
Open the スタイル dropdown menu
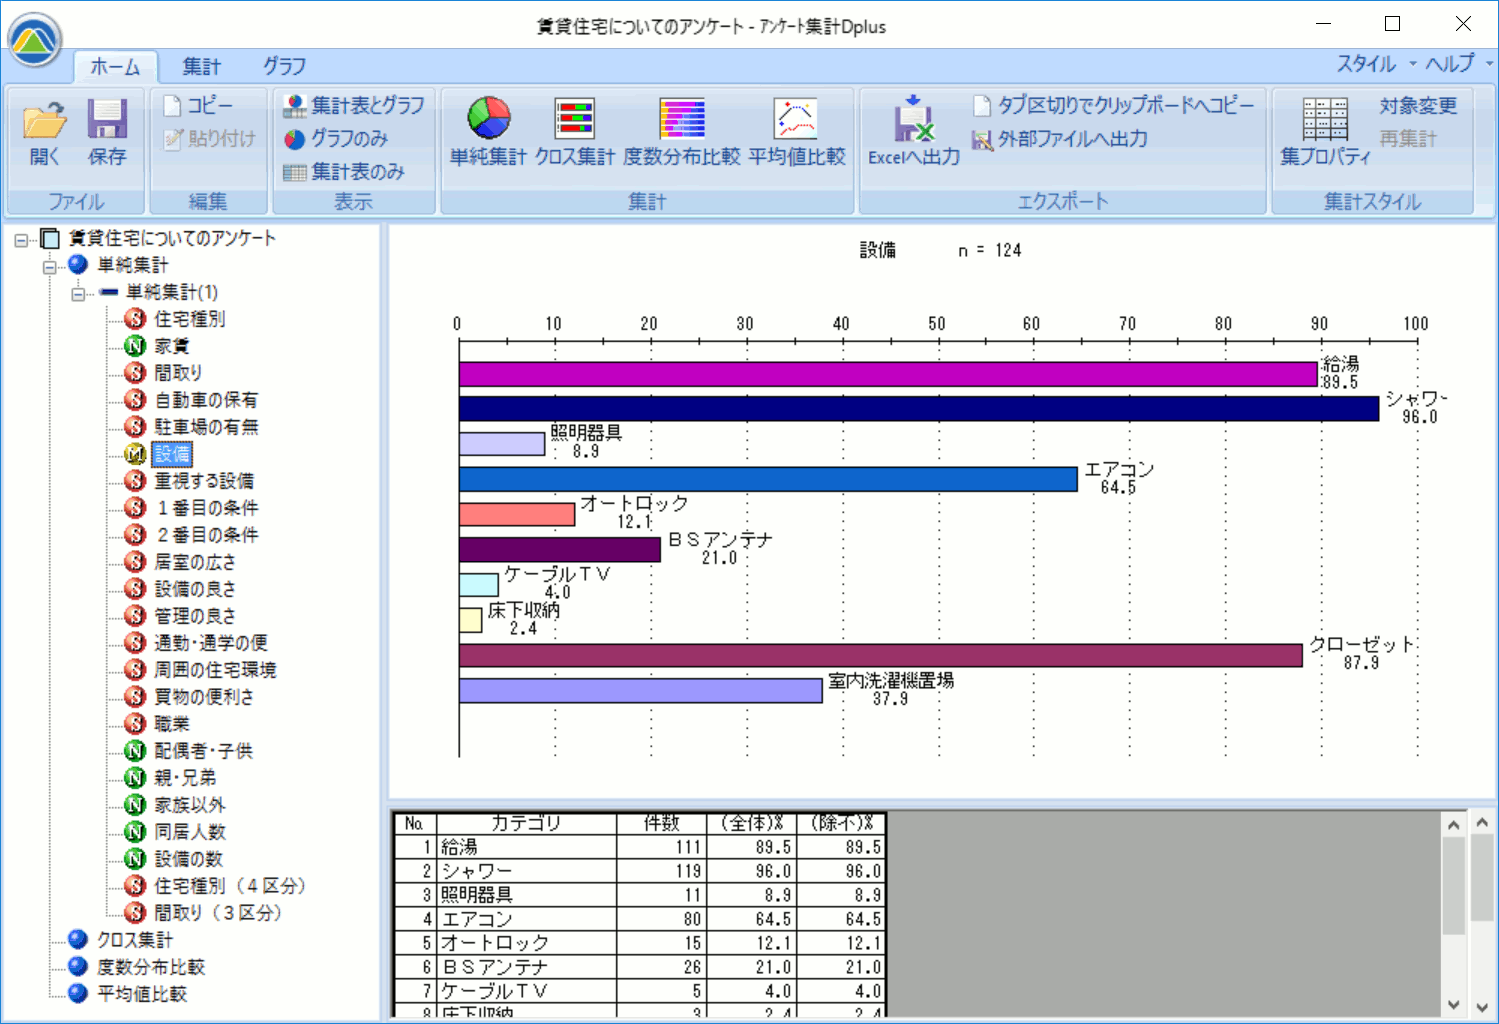click(x=1377, y=64)
